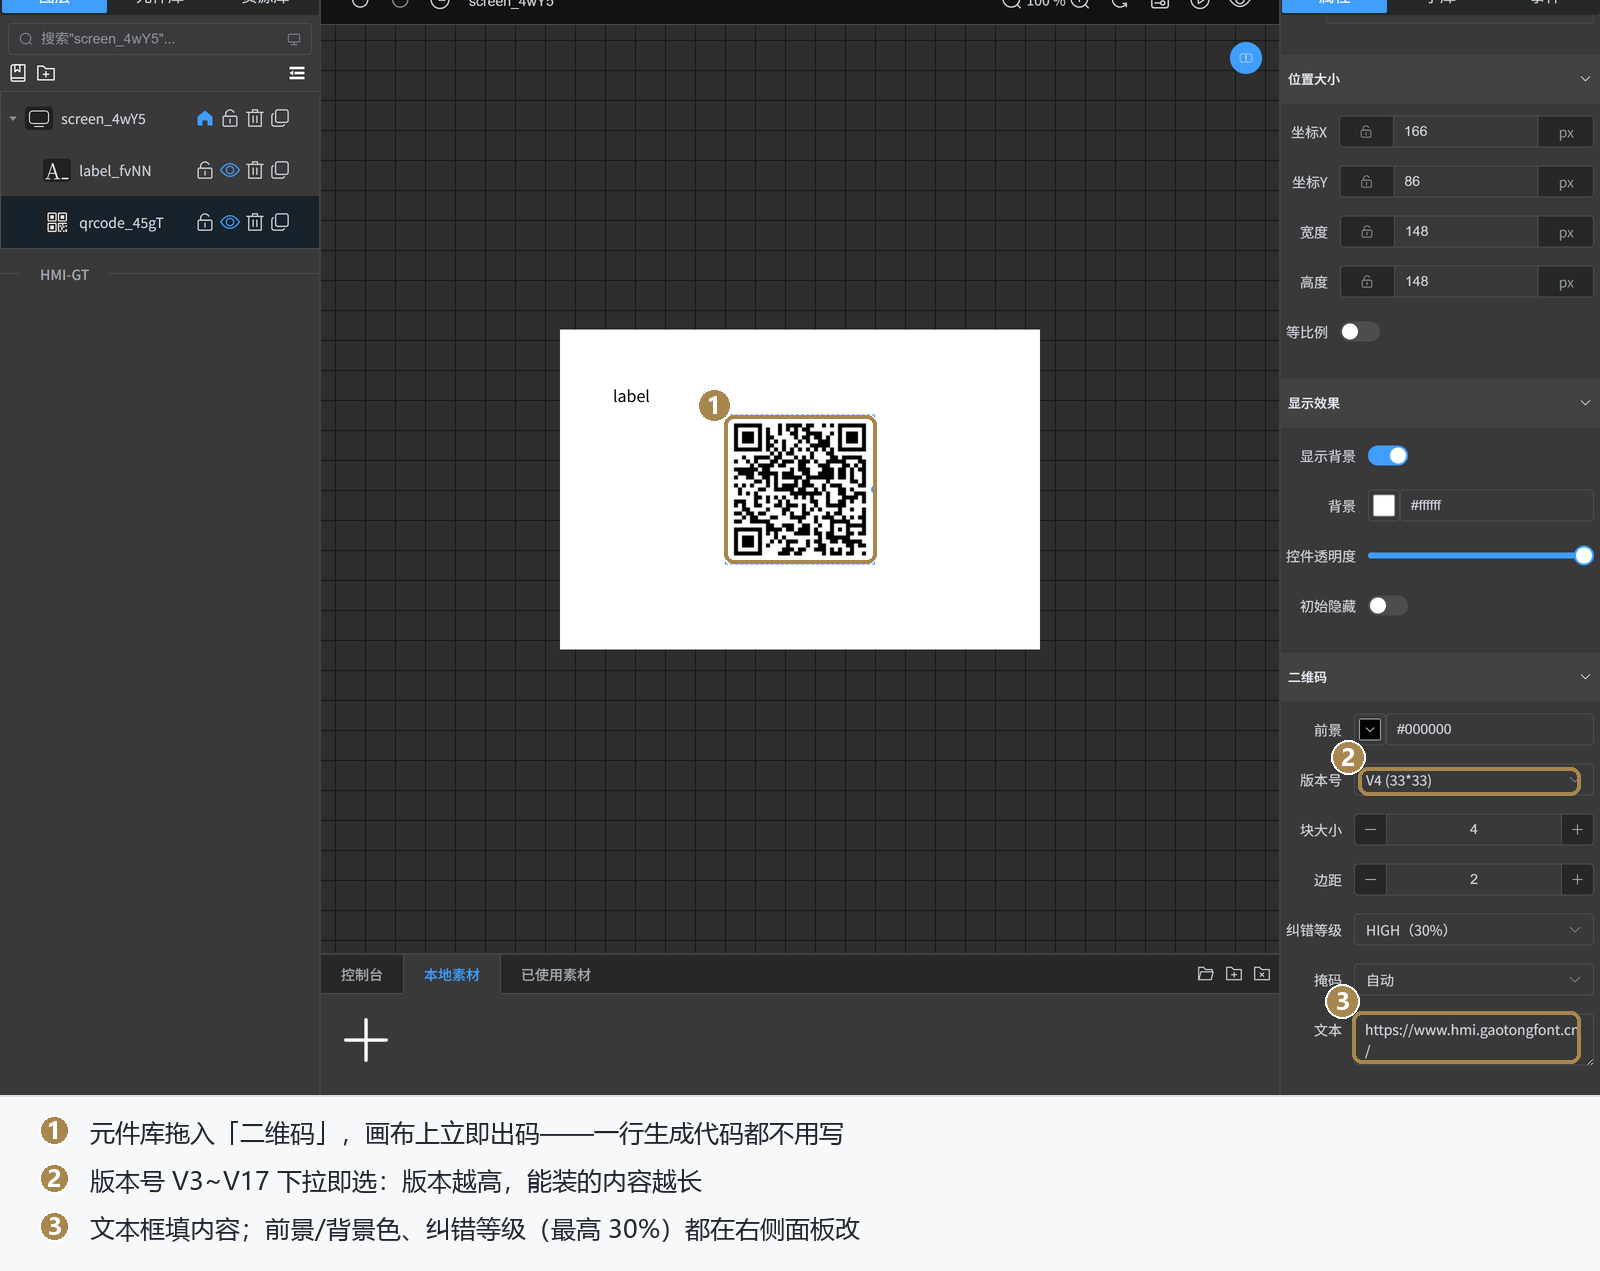Unlock icon on the qrcode_45gT row
Viewport: 1600px width, 1271px height.
pyautogui.click(x=205, y=222)
